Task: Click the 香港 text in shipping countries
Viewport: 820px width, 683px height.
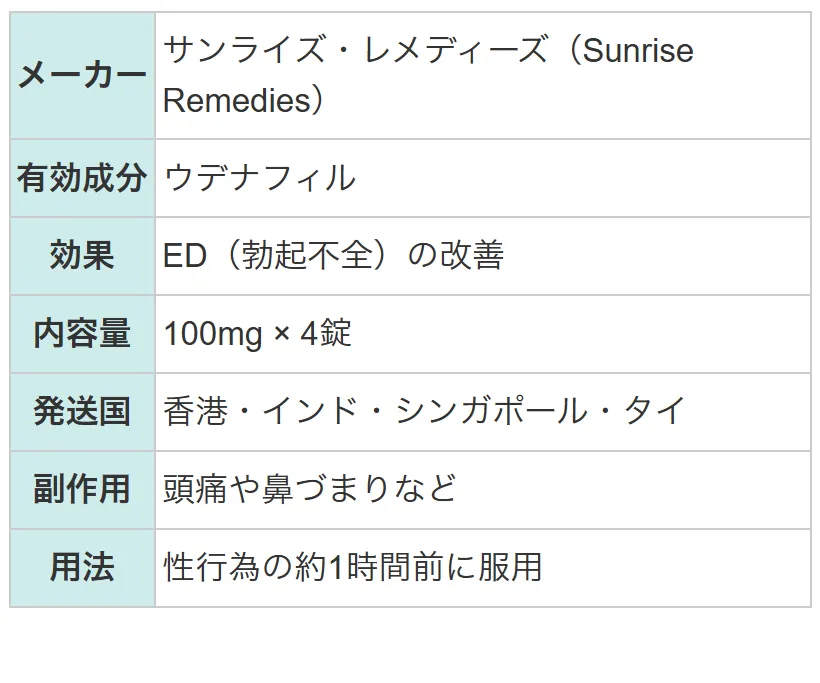Action: (196, 411)
